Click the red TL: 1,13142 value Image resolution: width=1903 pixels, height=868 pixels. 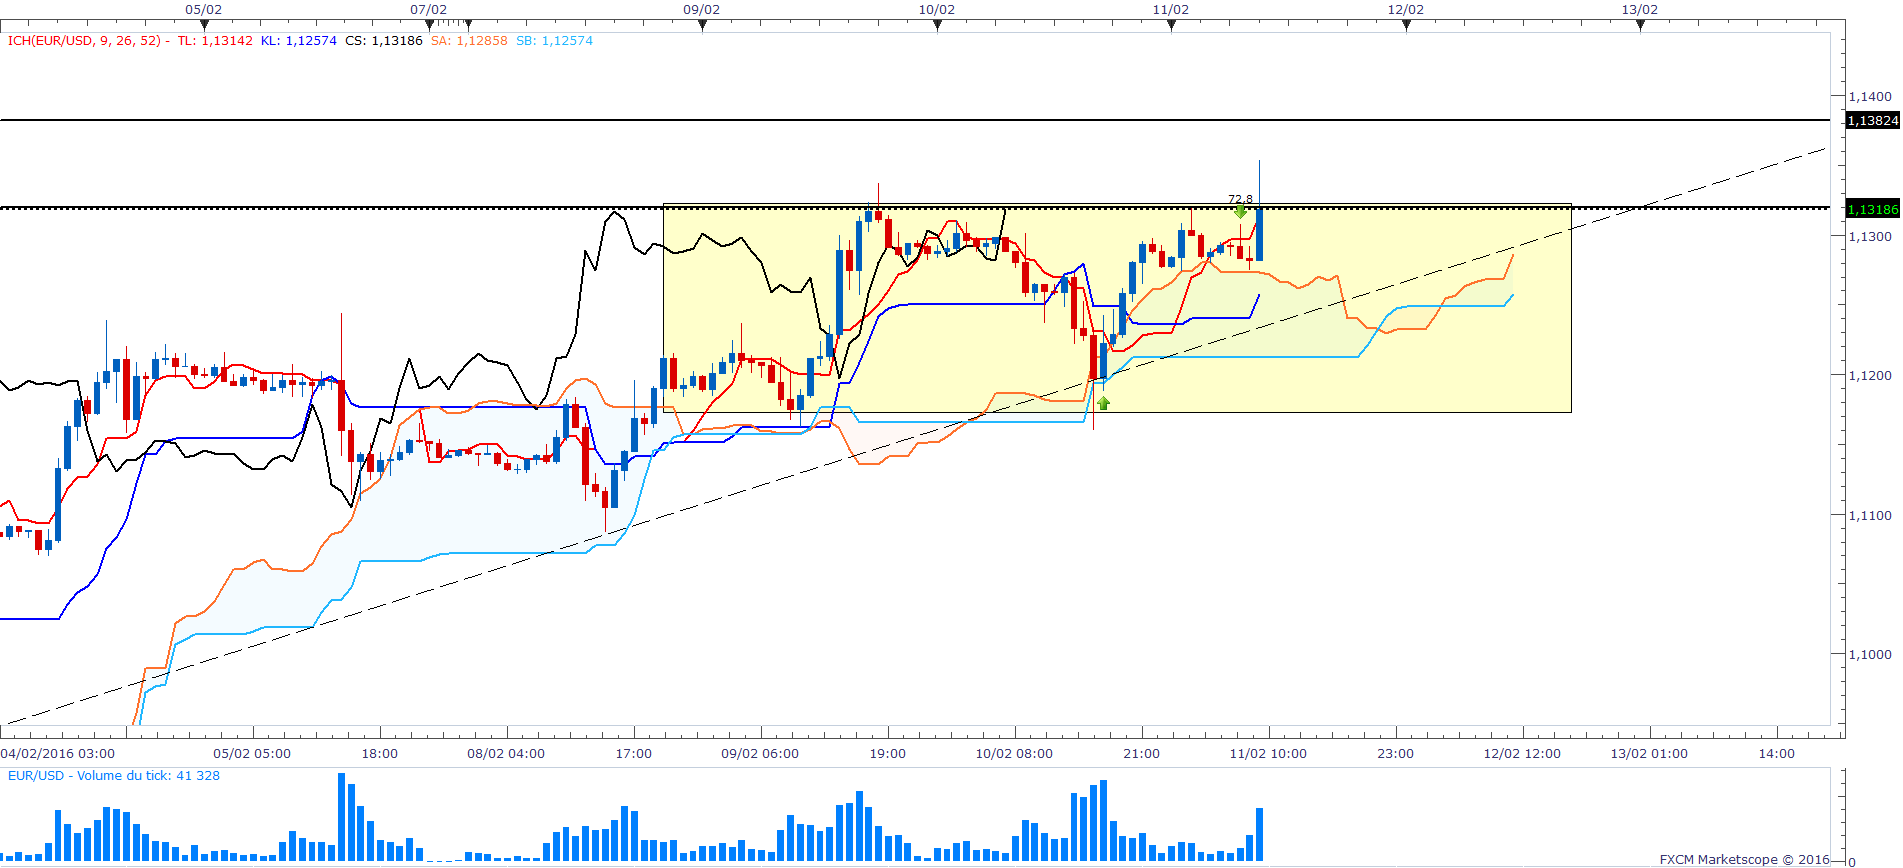pos(215,41)
